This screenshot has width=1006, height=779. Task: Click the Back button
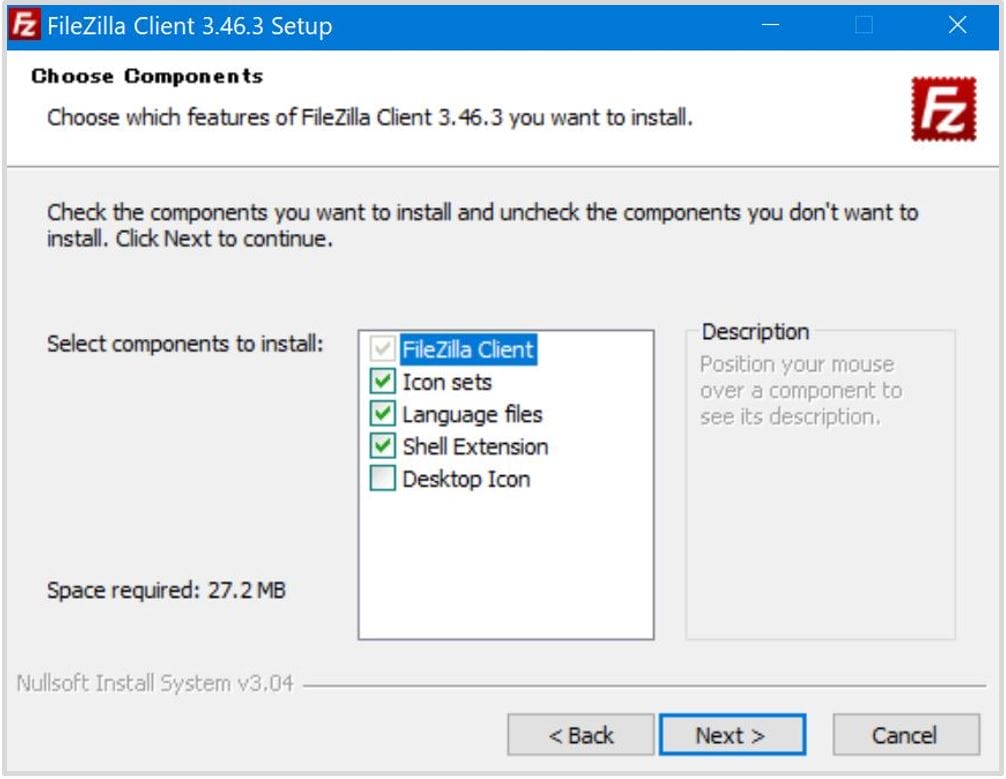tap(581, 735)
